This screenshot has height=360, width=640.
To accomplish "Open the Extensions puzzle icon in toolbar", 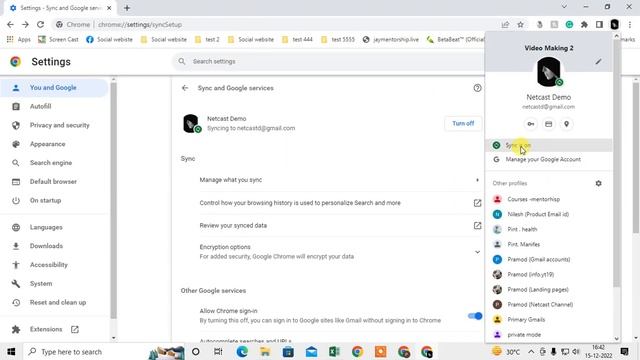I will 584,24.
